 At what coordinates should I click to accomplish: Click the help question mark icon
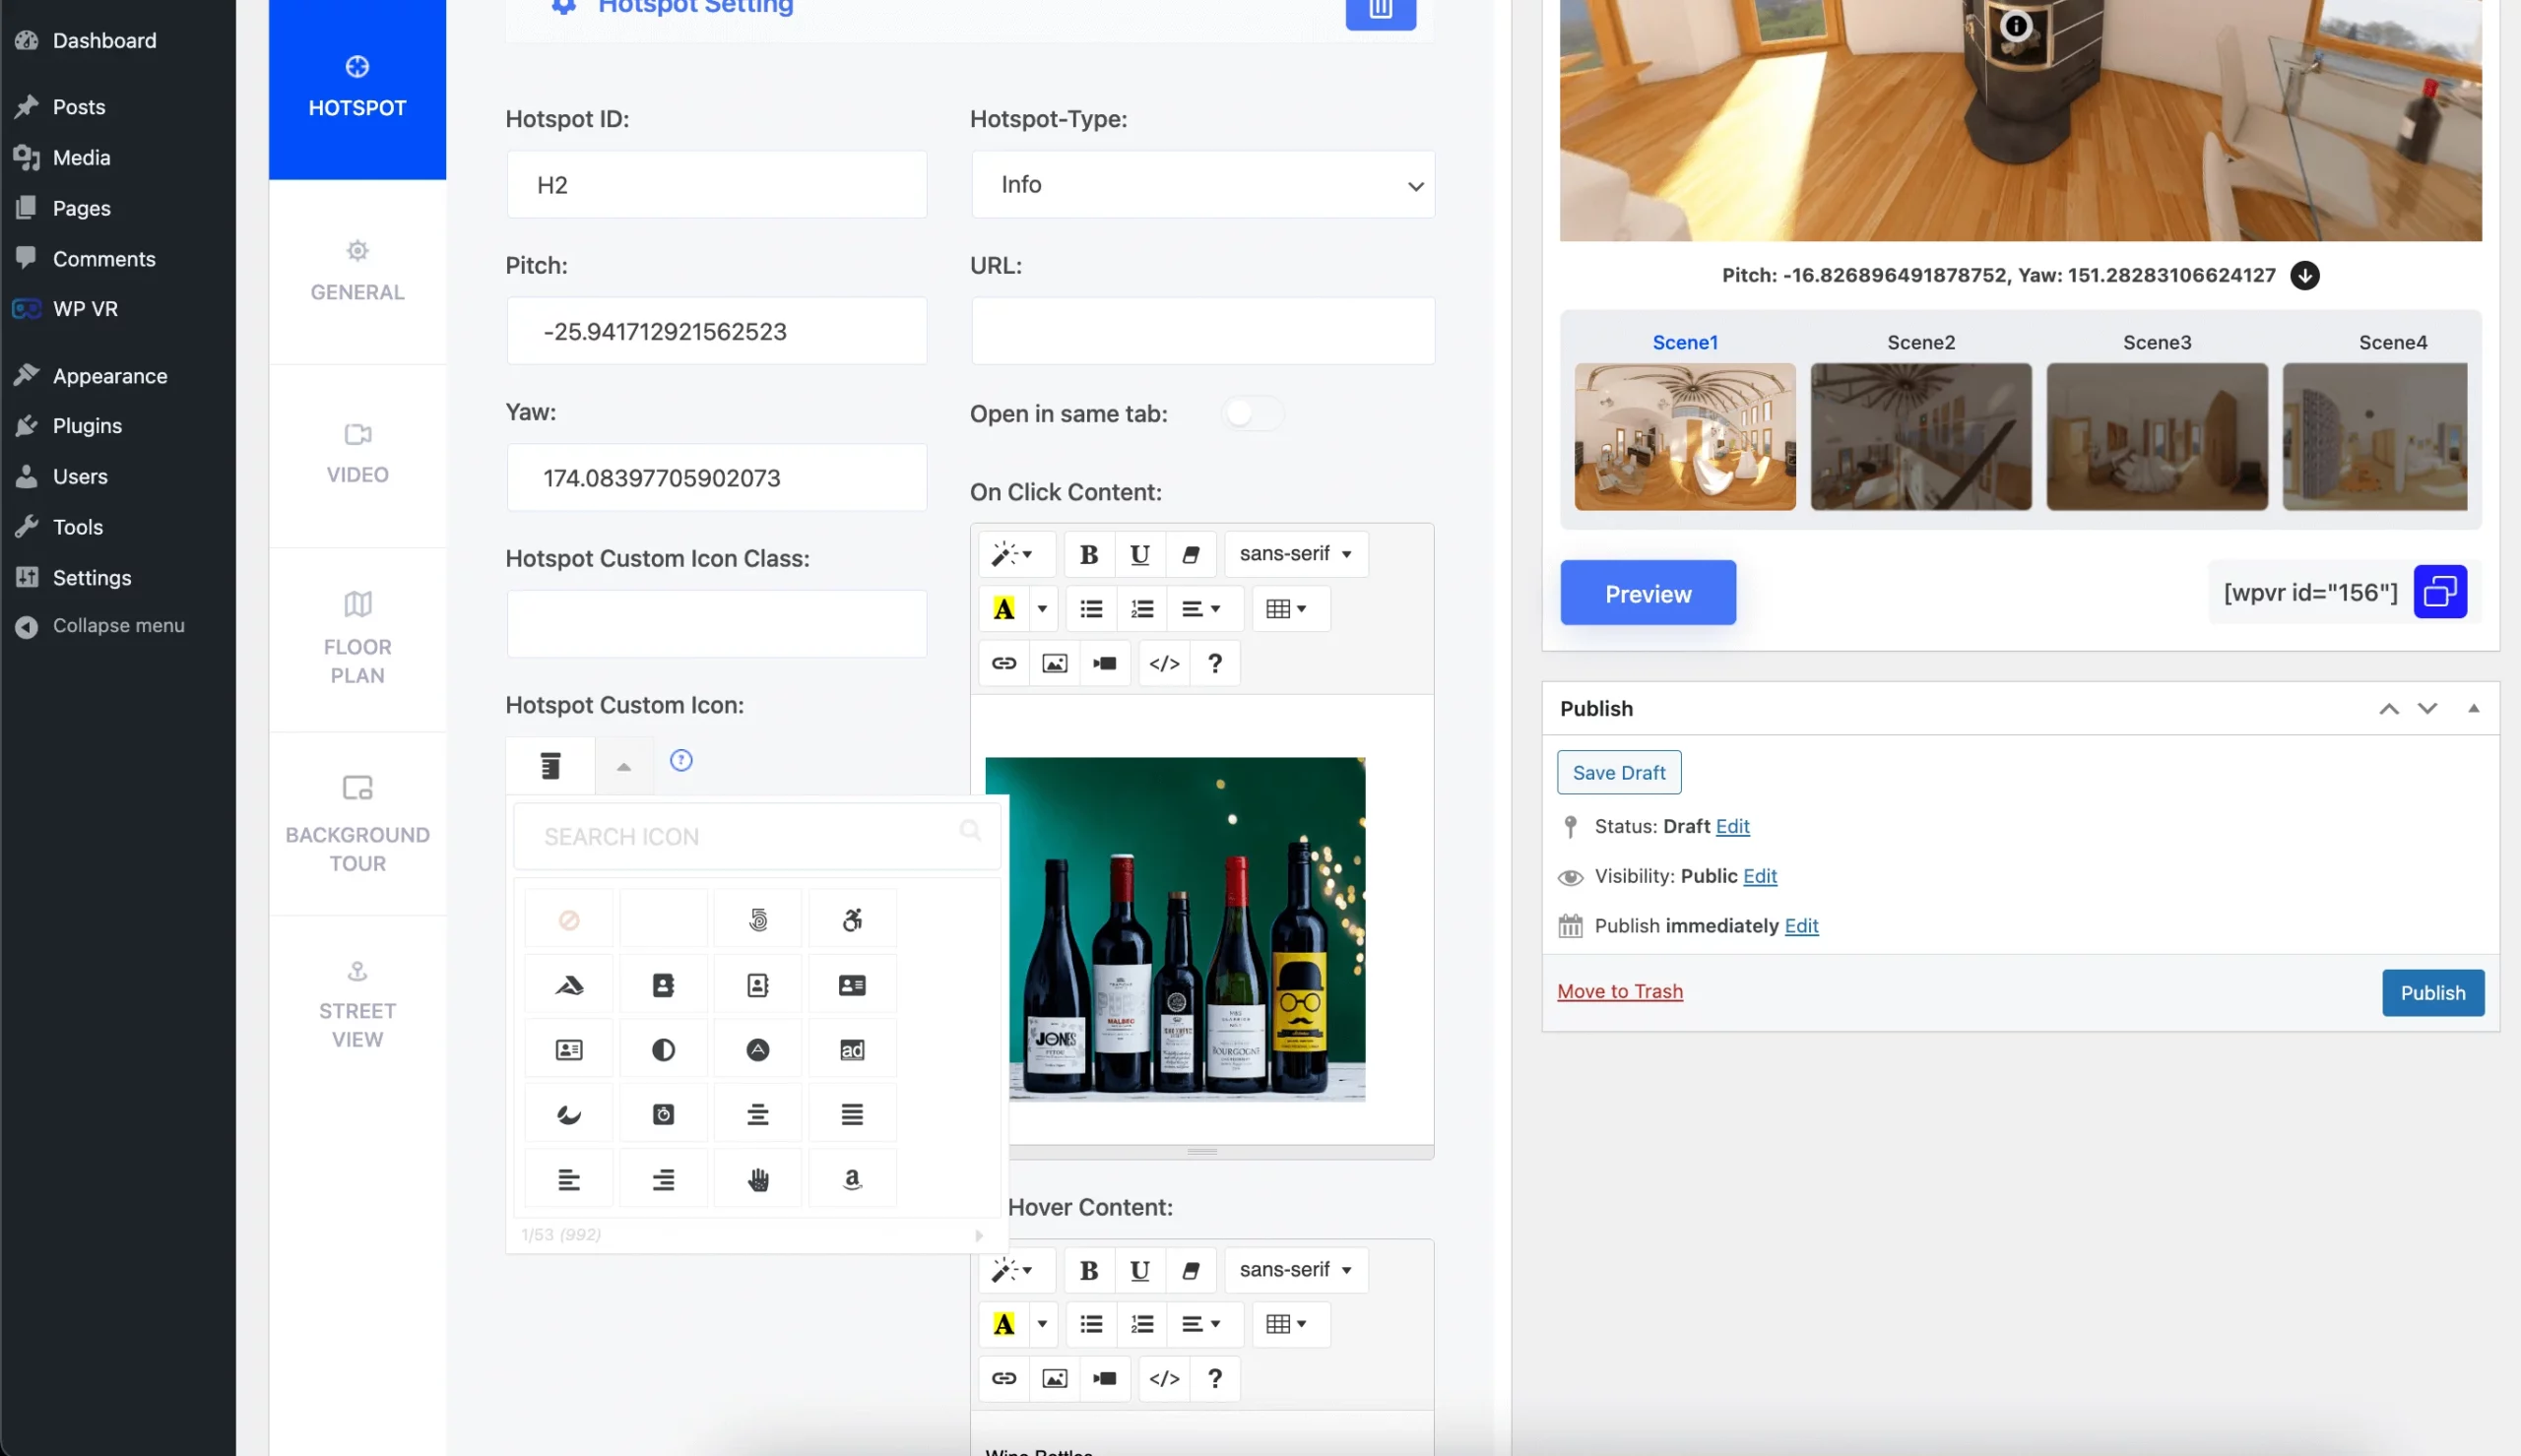(x=1213, y=663)
